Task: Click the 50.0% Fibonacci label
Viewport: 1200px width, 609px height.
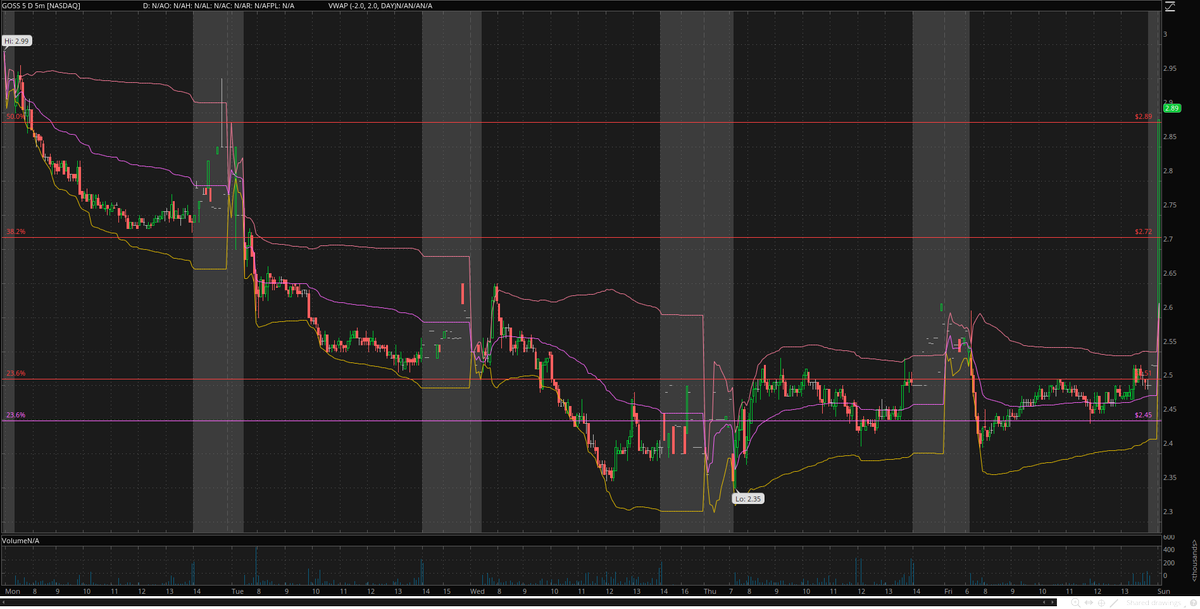Action: coord(15,117)
